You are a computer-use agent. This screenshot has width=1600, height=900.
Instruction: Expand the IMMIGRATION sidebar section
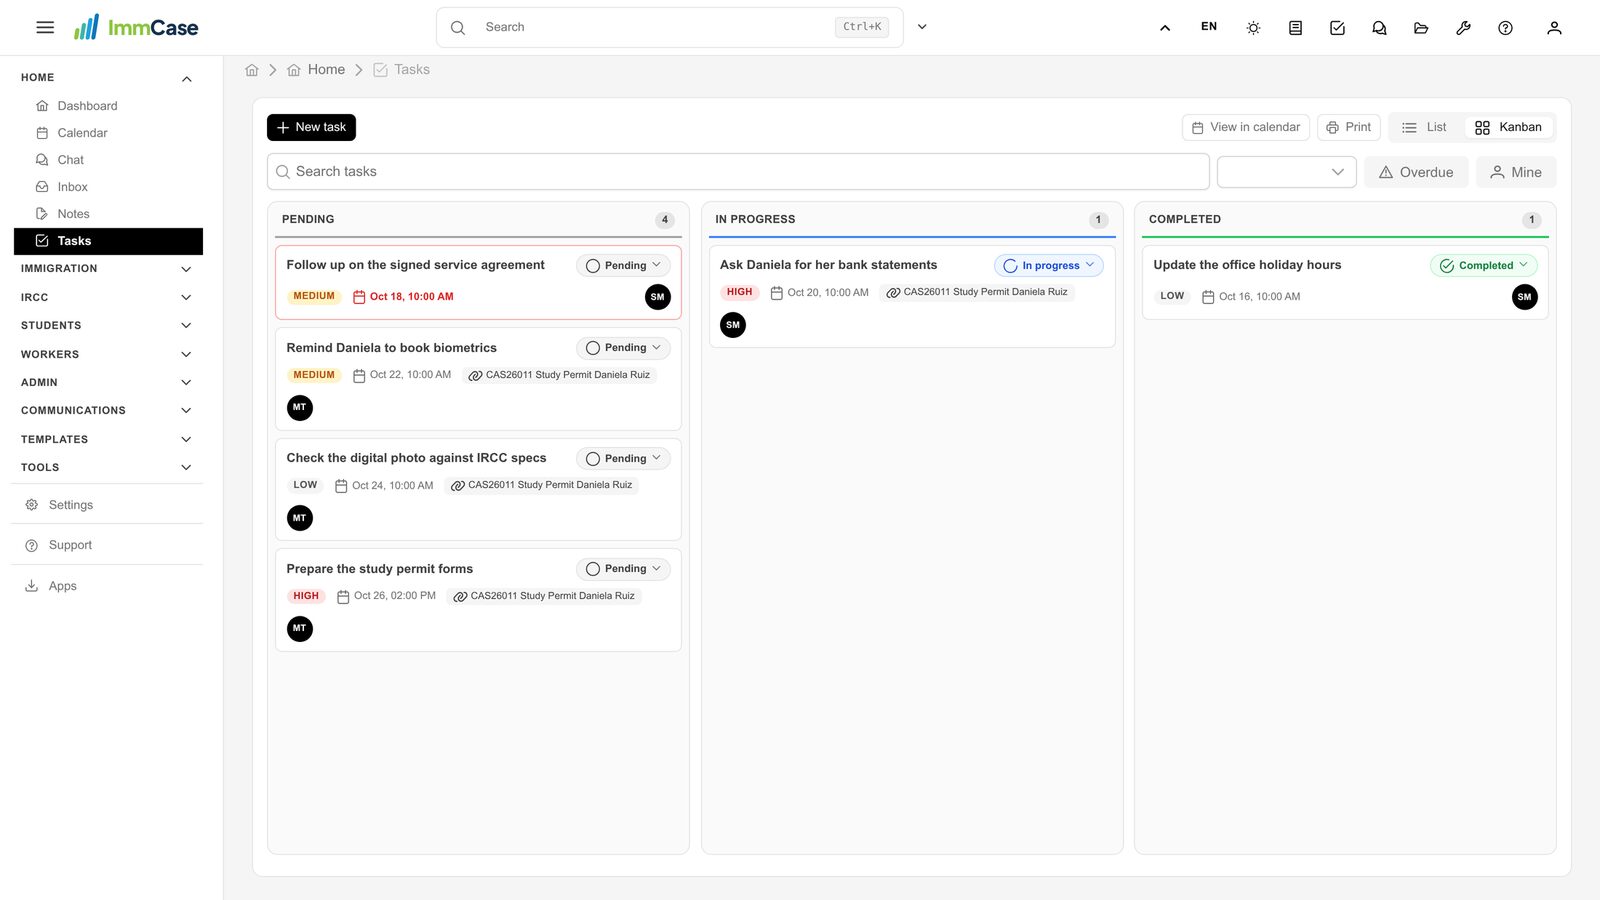point(107,269)
